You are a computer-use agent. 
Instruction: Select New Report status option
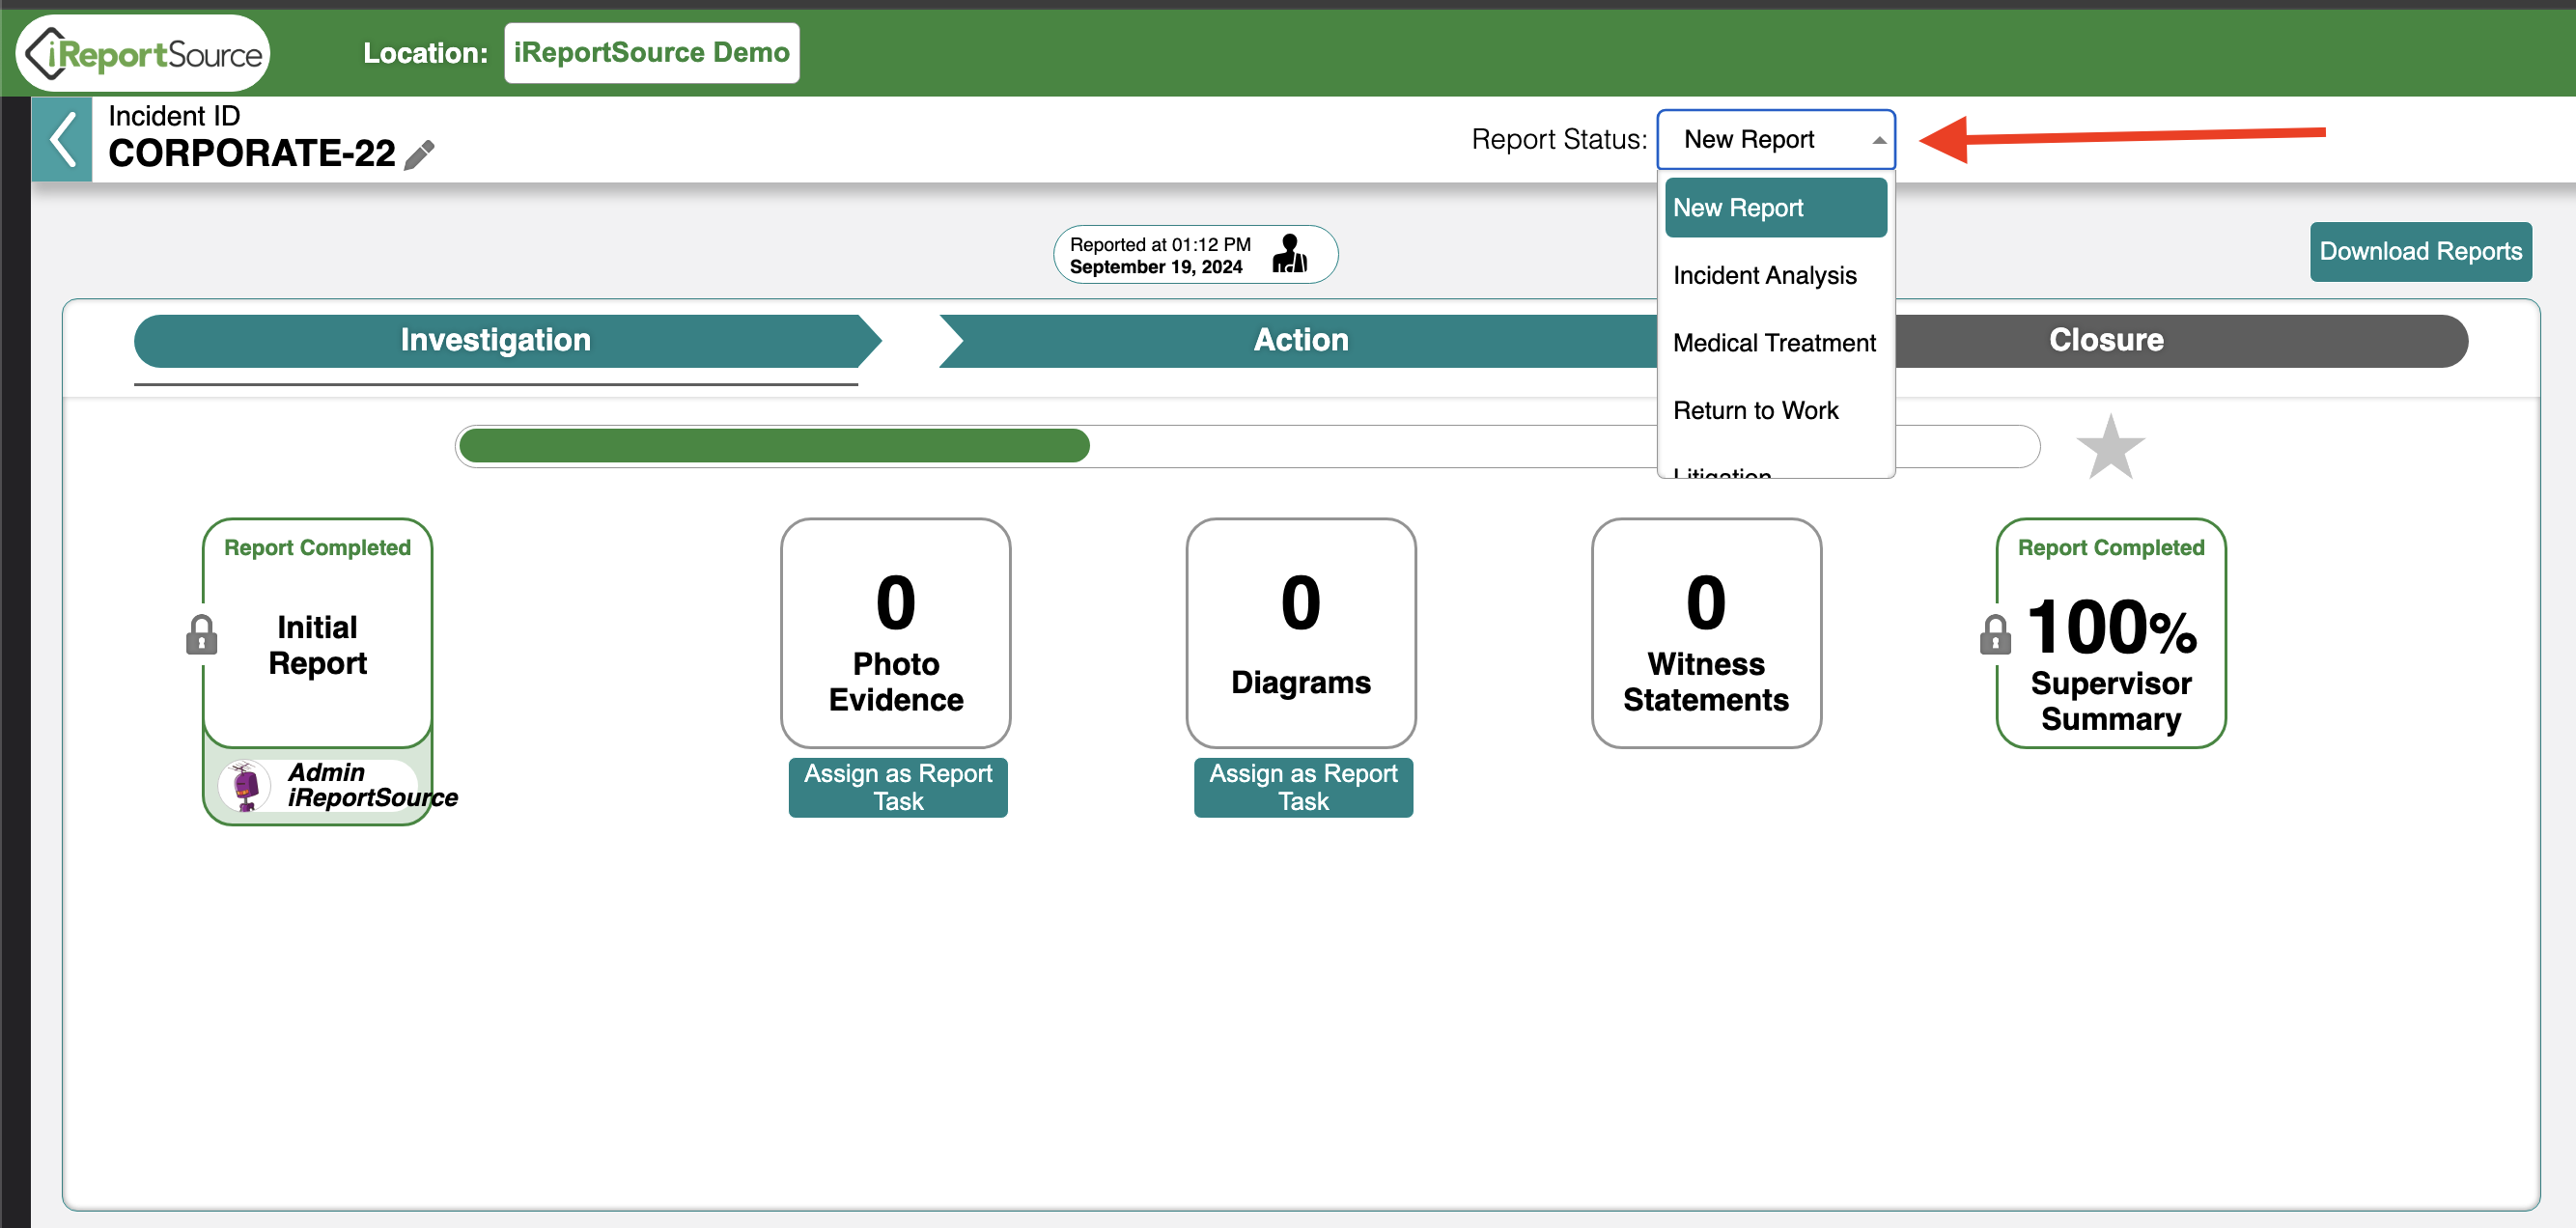coord(1775,208)
